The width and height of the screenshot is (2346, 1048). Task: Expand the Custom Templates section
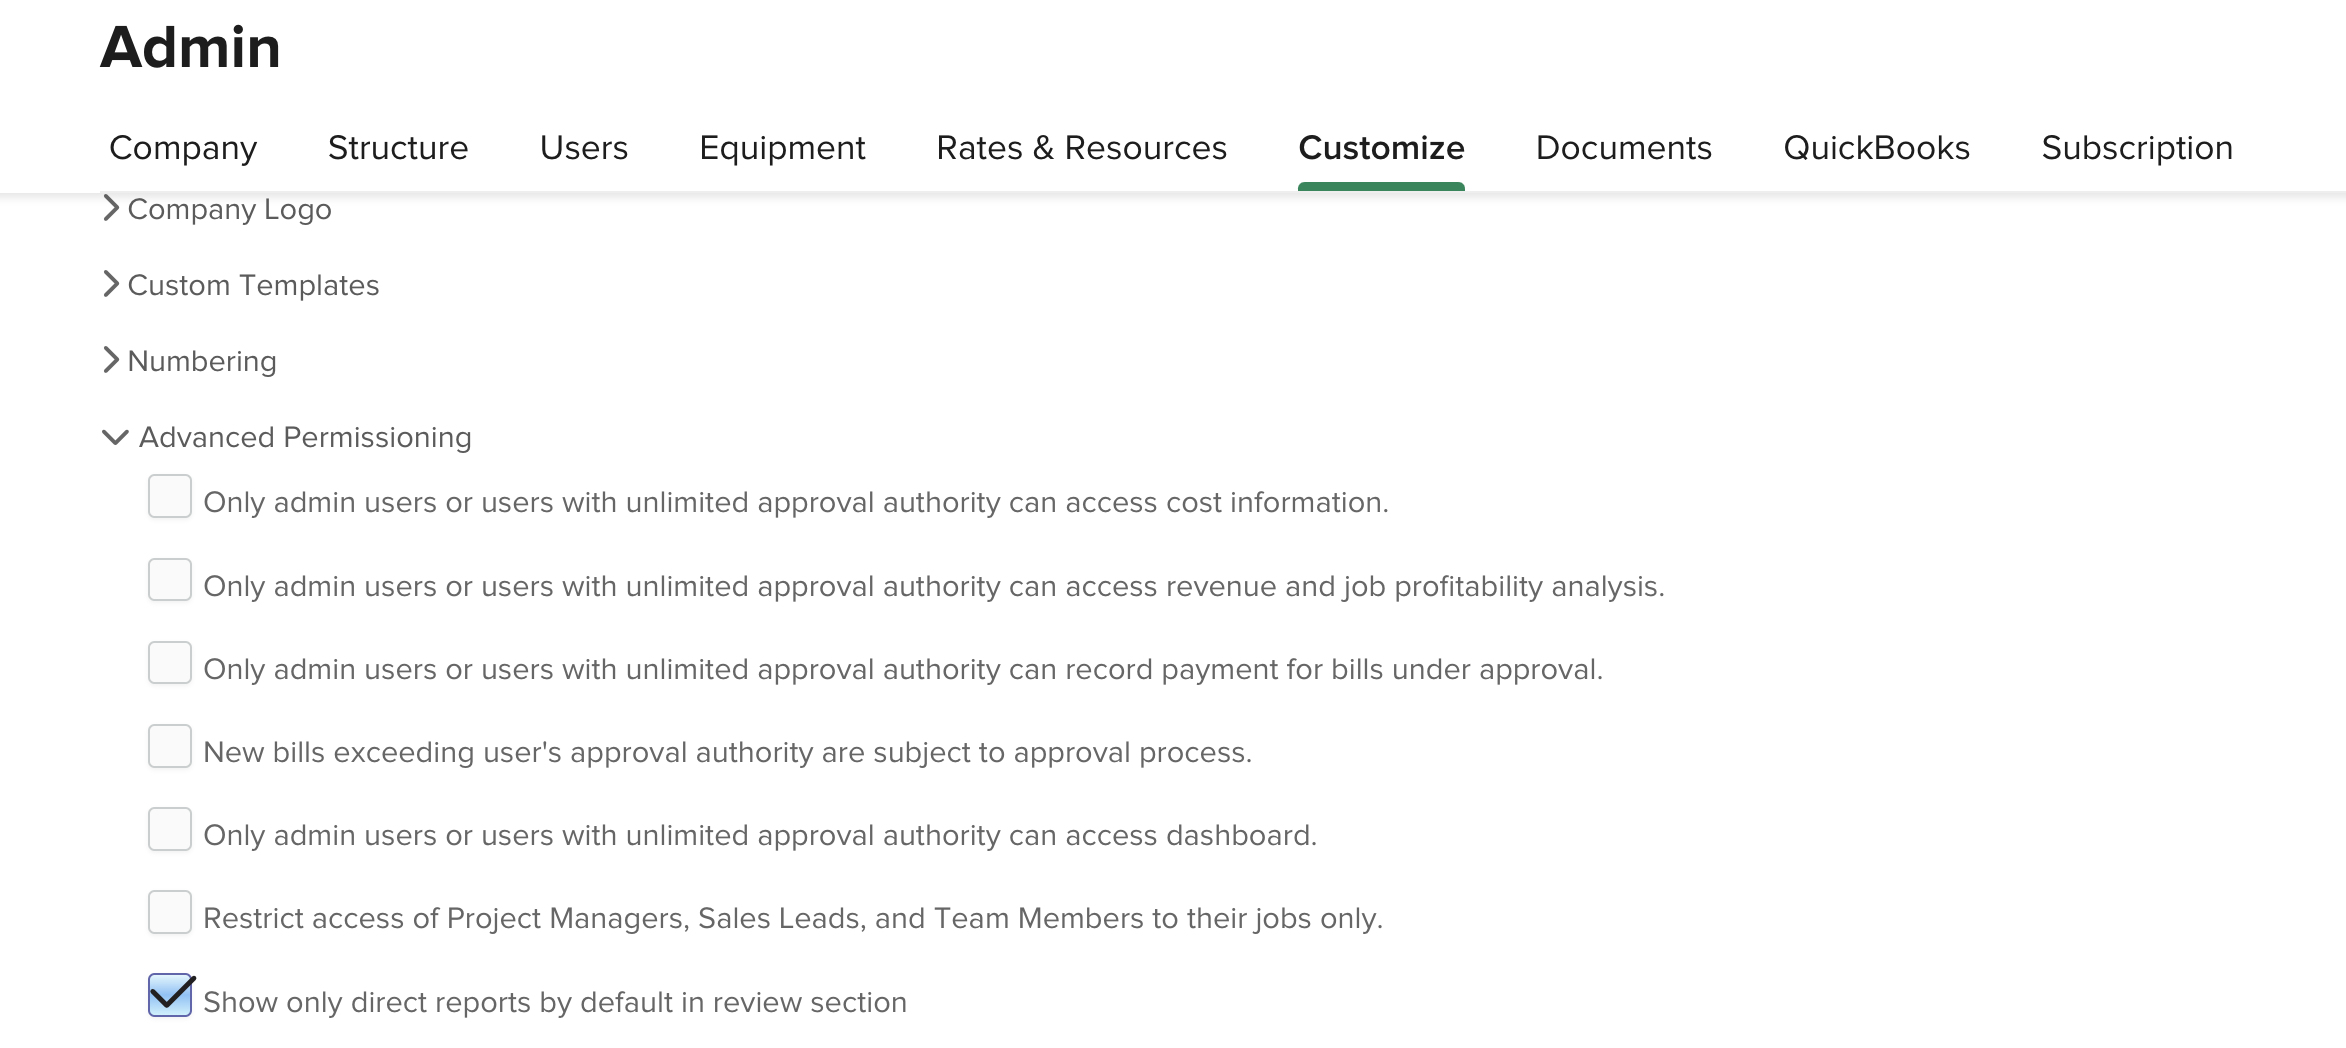pos(252,286)
